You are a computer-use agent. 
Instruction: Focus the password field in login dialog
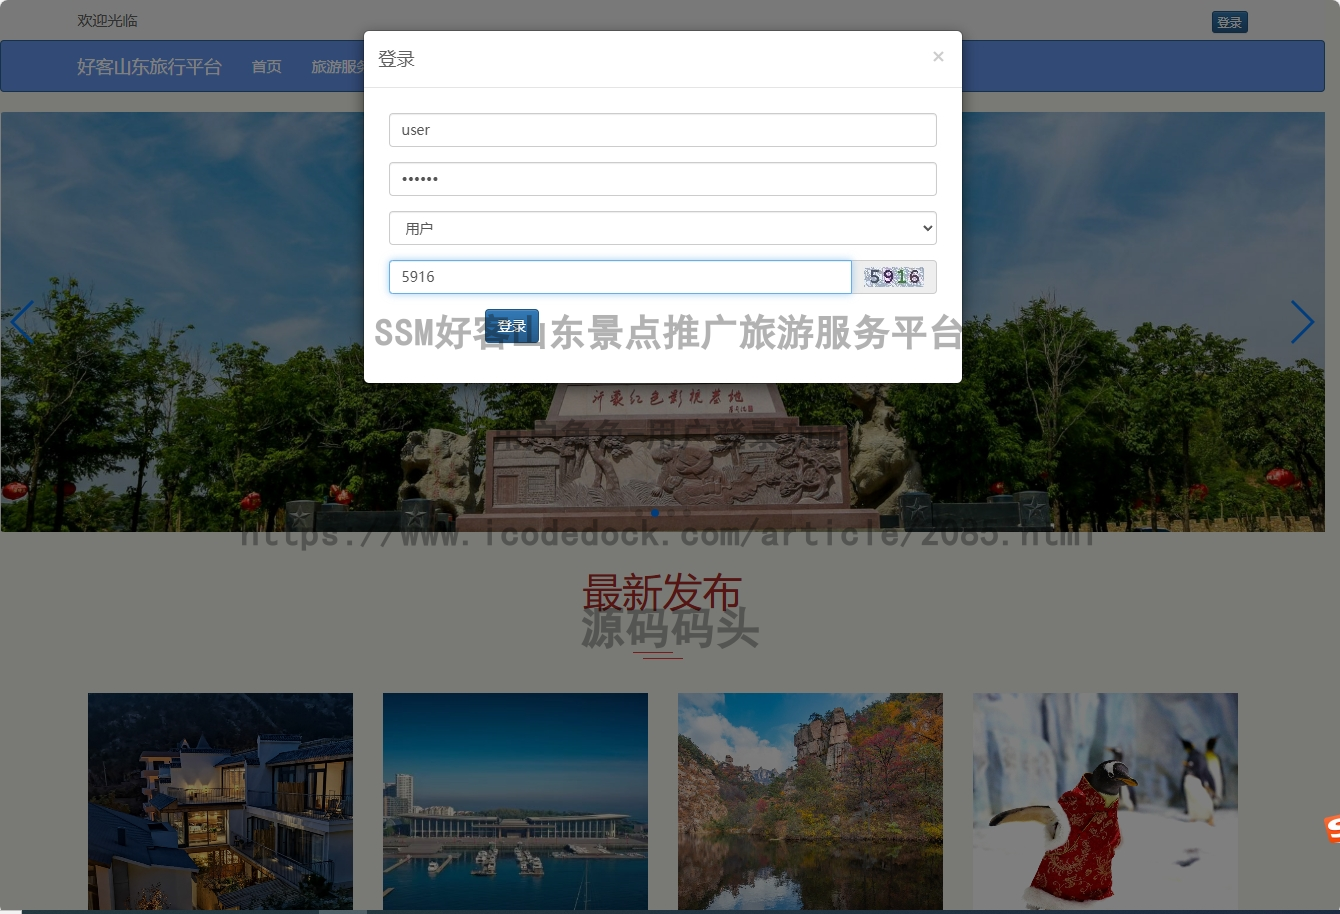662,179
